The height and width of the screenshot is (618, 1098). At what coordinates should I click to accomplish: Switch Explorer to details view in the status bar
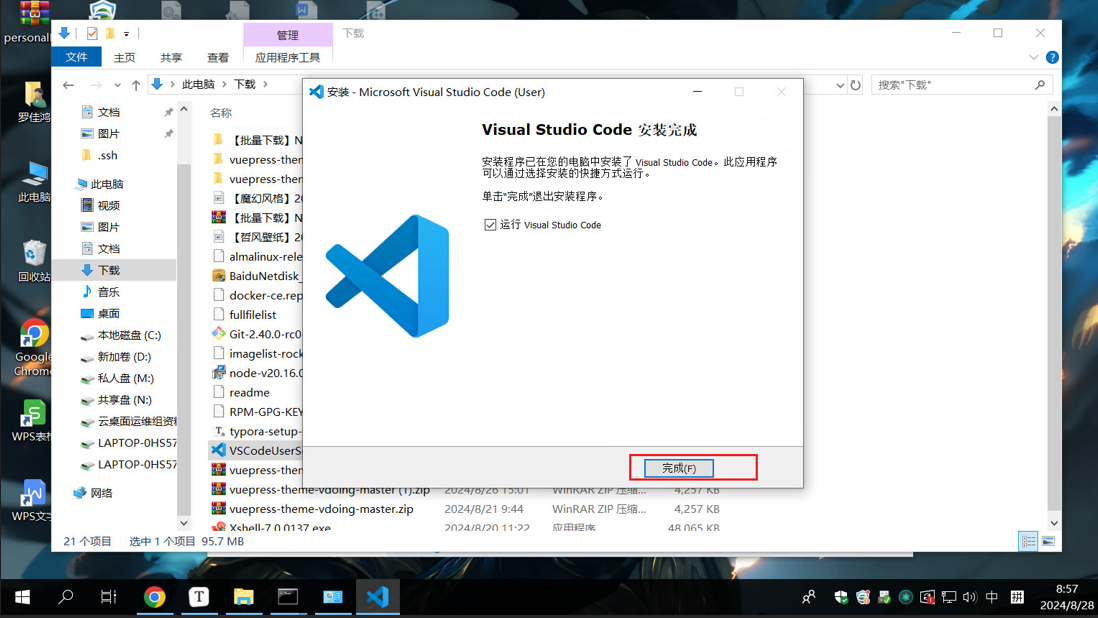(1028, 541)
